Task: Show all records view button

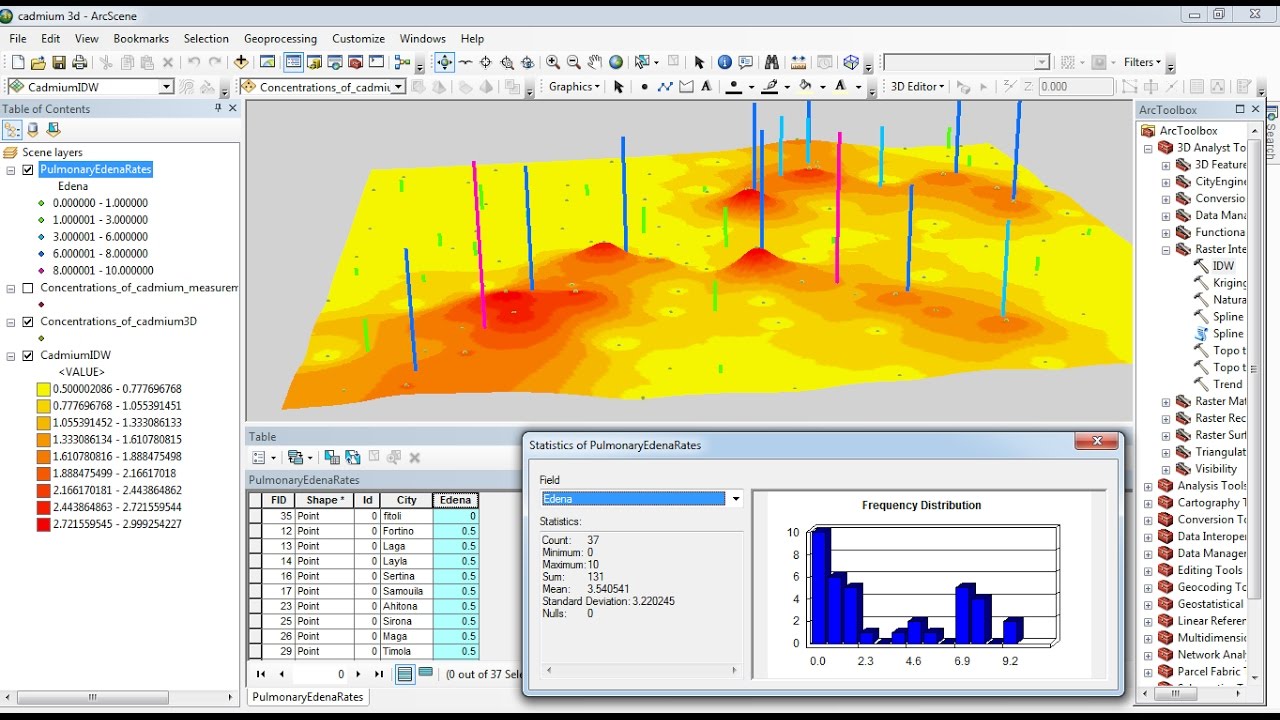Action: (405, 674)
